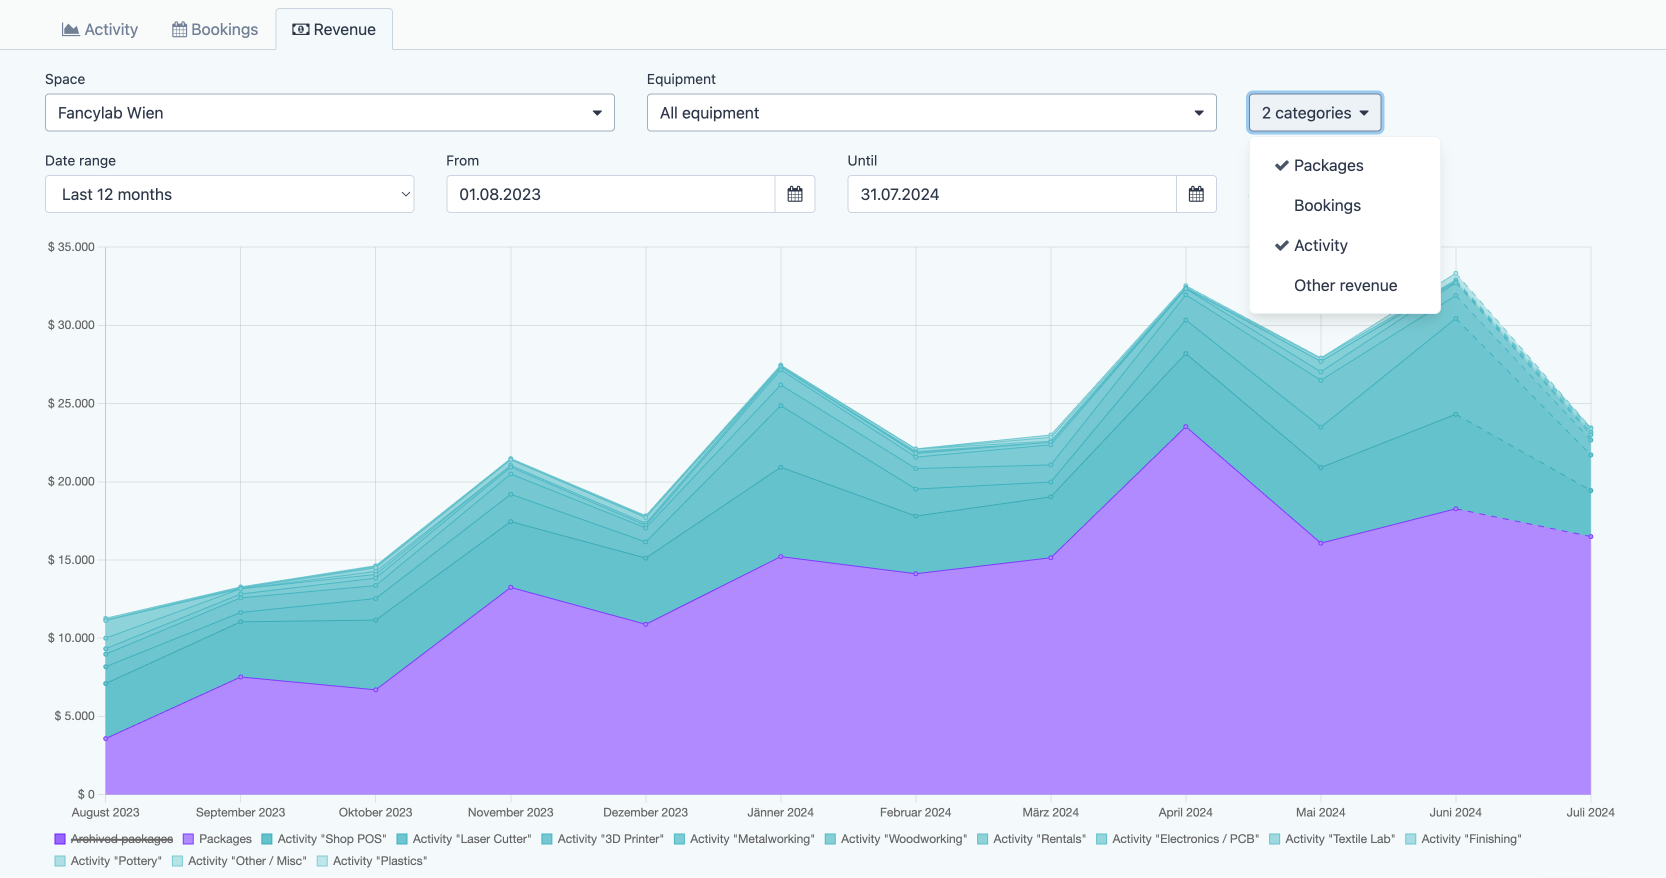Switch to the Bookings tab

pyautogui.click(x=215, y=29)
